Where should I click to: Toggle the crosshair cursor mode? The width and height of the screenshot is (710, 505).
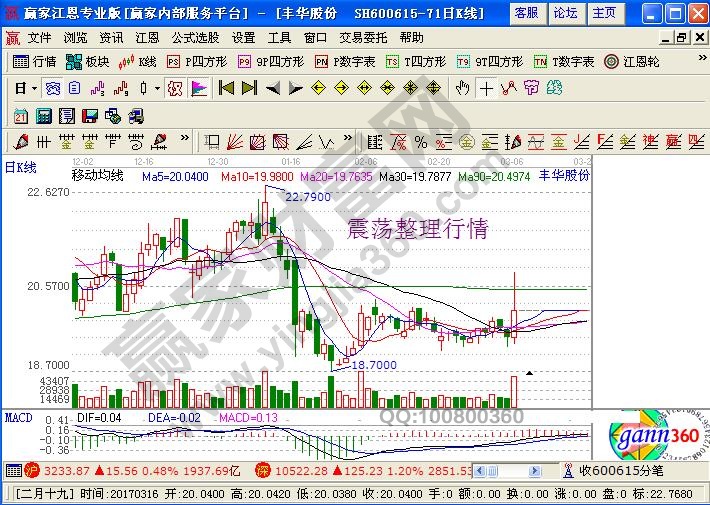pyautogui.click(x=486, y=88)
